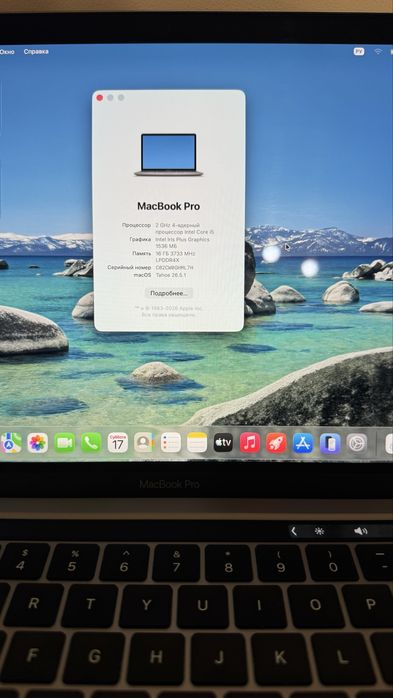Click the LPDDR4X memory type text

pyautogui.click(x=167, y=260)
